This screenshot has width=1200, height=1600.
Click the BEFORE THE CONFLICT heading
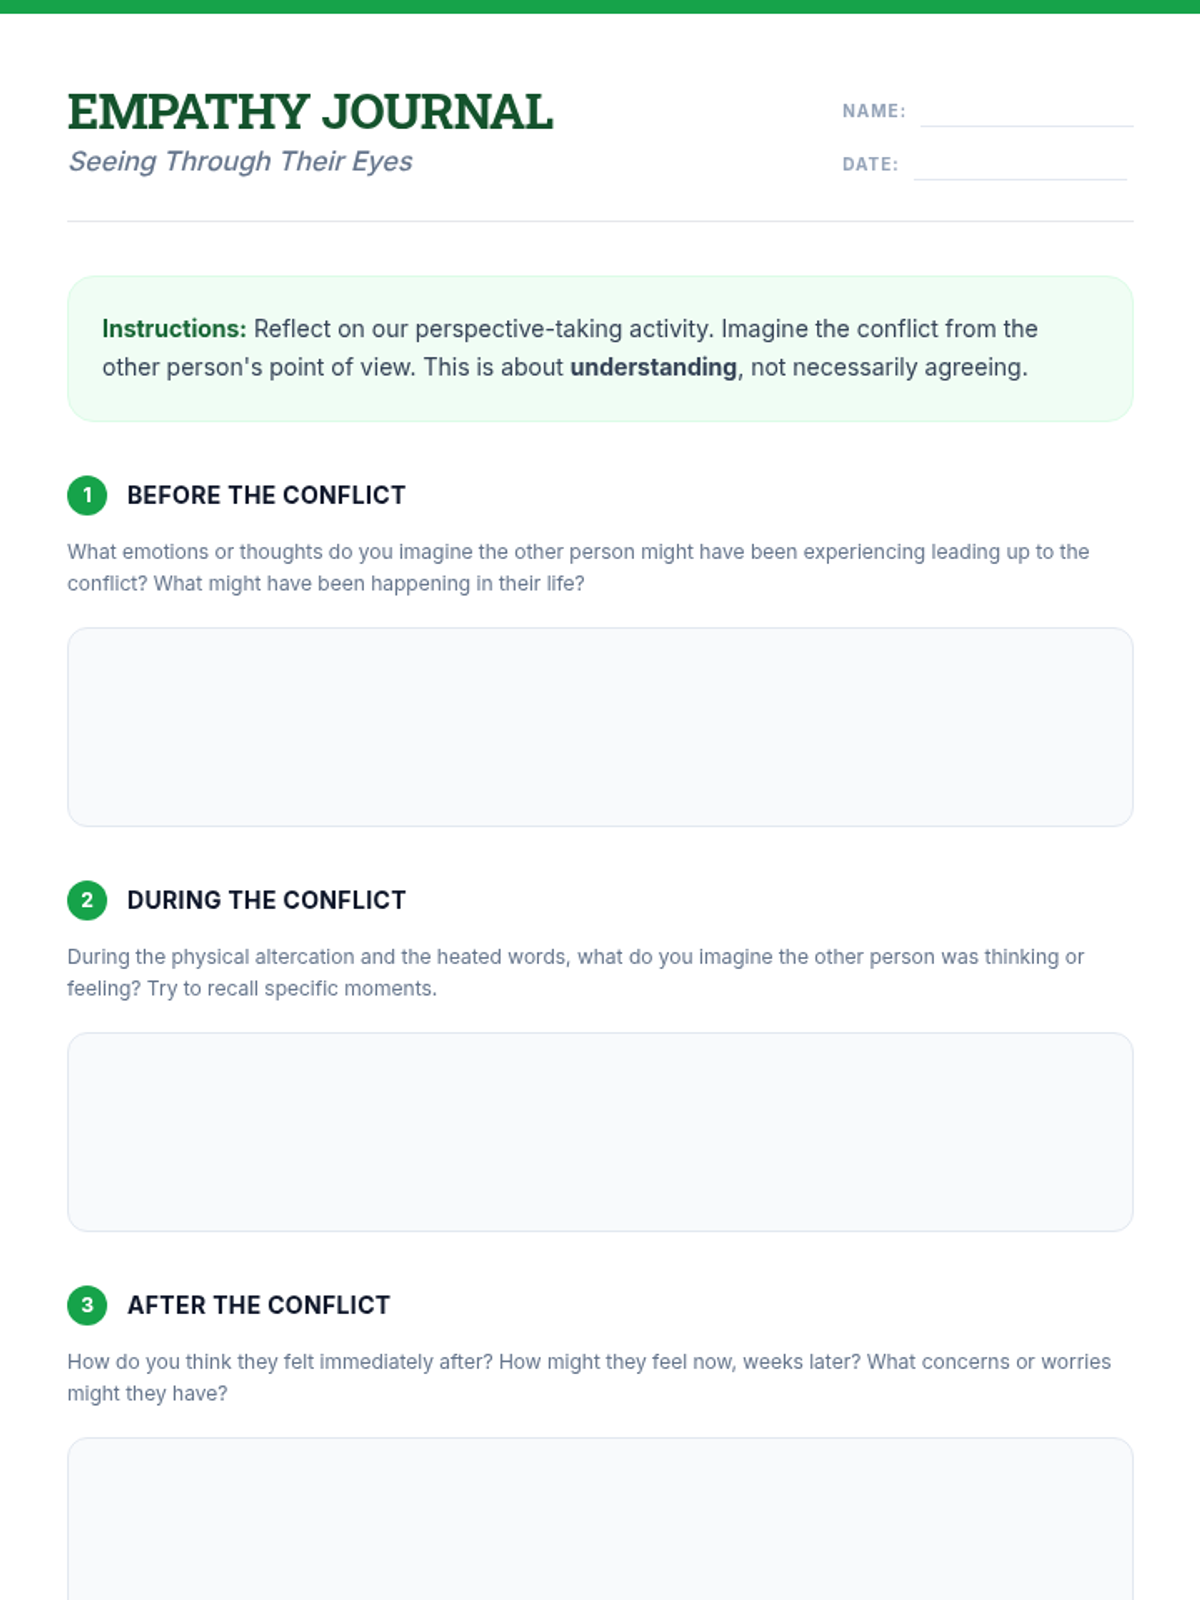click(266, 495)
